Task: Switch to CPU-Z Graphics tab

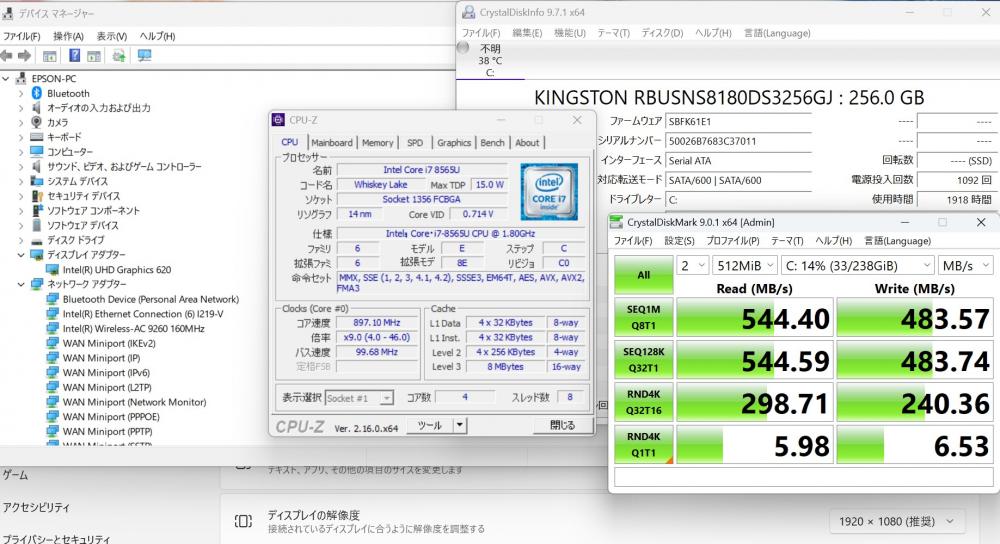Action: pos(454,143)
